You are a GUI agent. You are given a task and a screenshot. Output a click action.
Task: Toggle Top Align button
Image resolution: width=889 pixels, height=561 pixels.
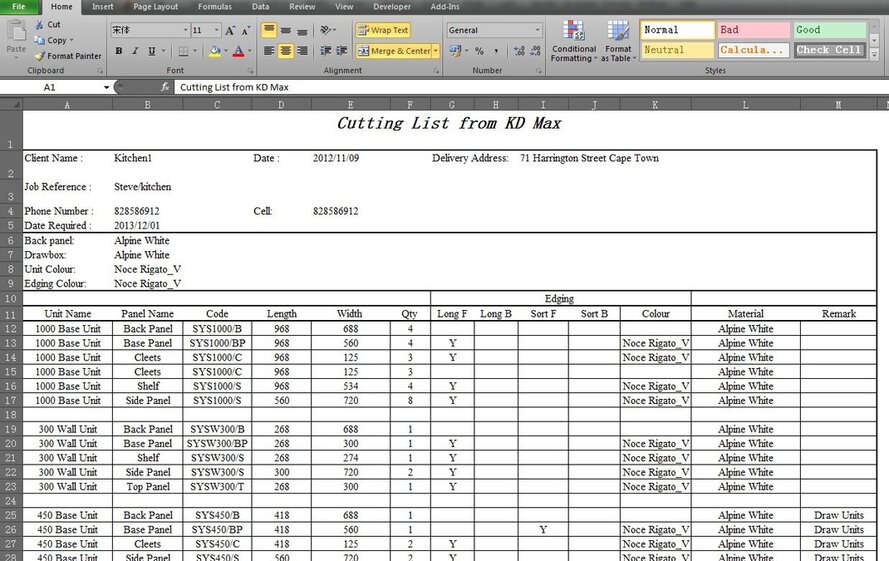point(269,30)
